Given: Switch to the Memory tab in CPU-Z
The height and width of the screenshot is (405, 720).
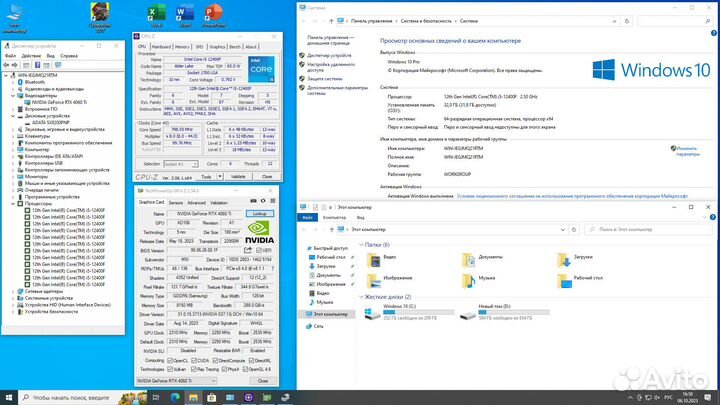Looking at the screenshot, I should (x=182, y=47).
